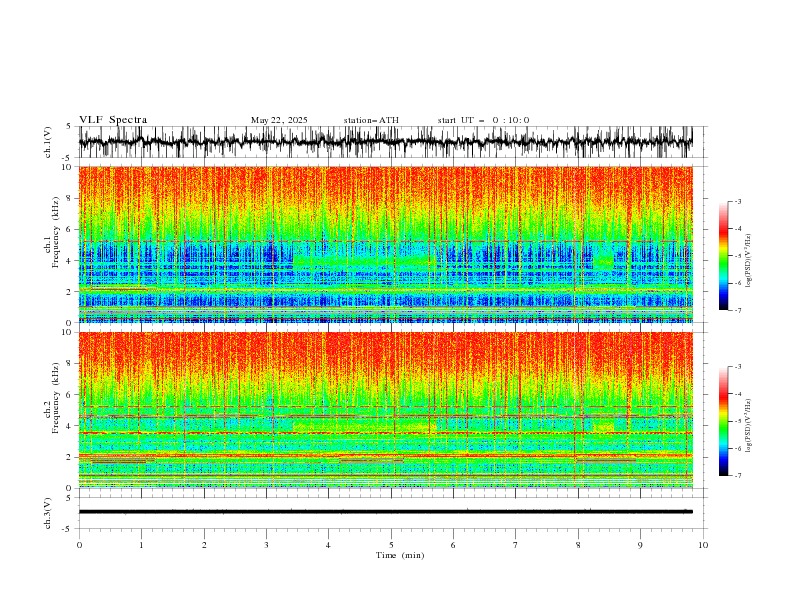Click the 'ch.1(V)' waveform axis label
This screenshot has height=612, width=792.
(x=48, y=142)
